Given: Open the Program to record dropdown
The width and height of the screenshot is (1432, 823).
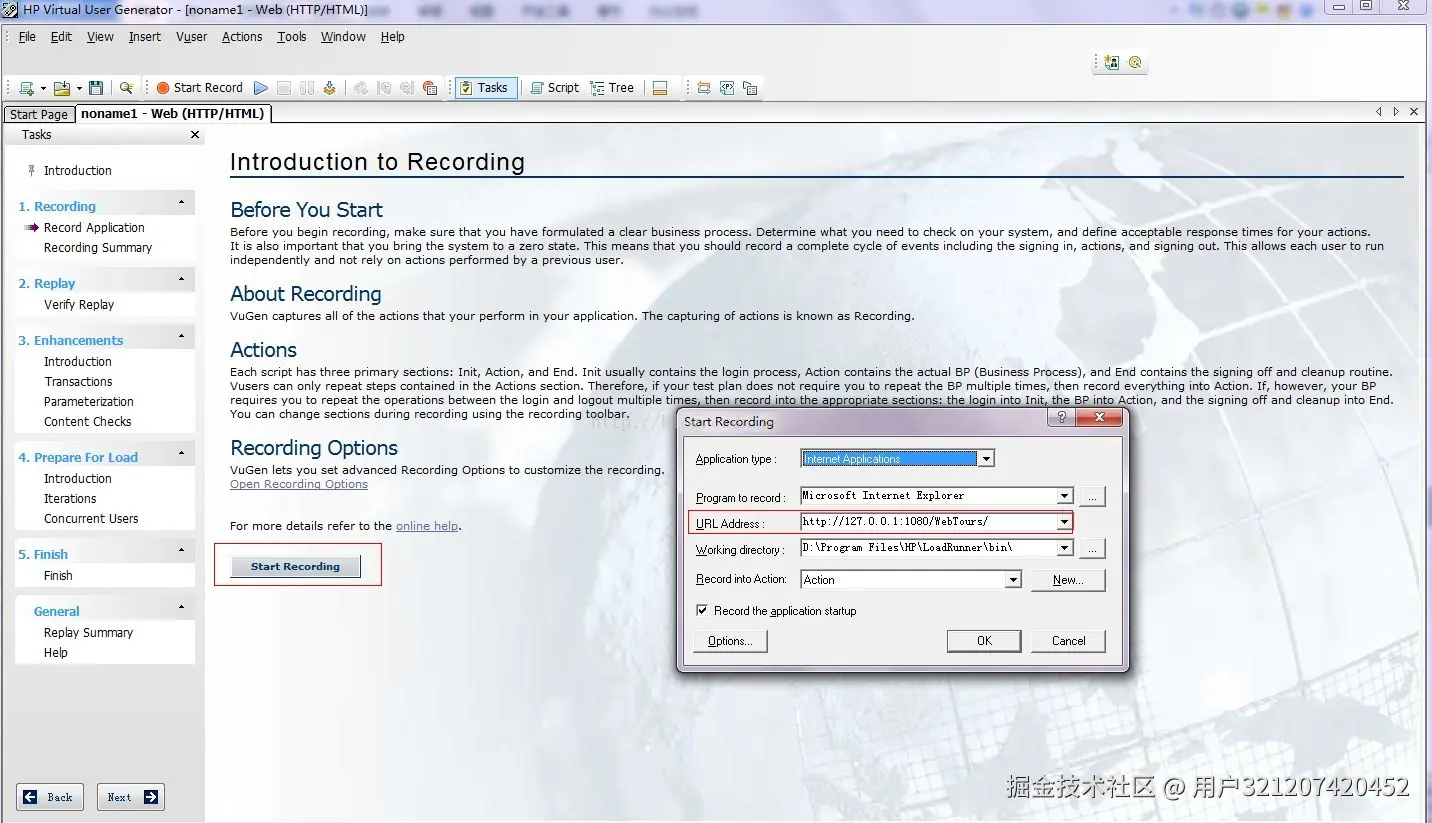Looking at the screenshot, I should (1064, 496).
